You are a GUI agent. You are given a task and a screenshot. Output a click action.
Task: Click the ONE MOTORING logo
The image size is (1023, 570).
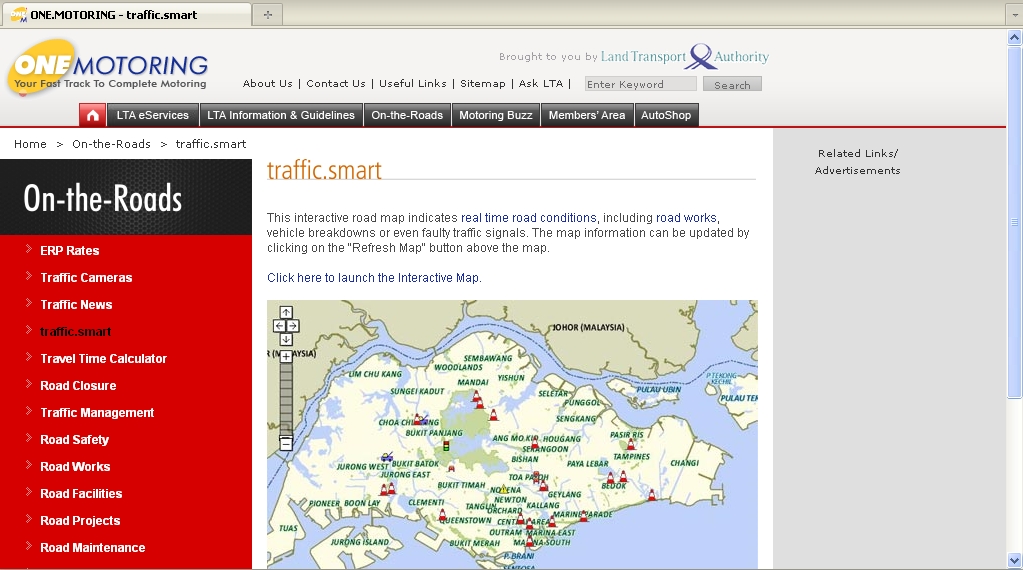pos(109,67)
